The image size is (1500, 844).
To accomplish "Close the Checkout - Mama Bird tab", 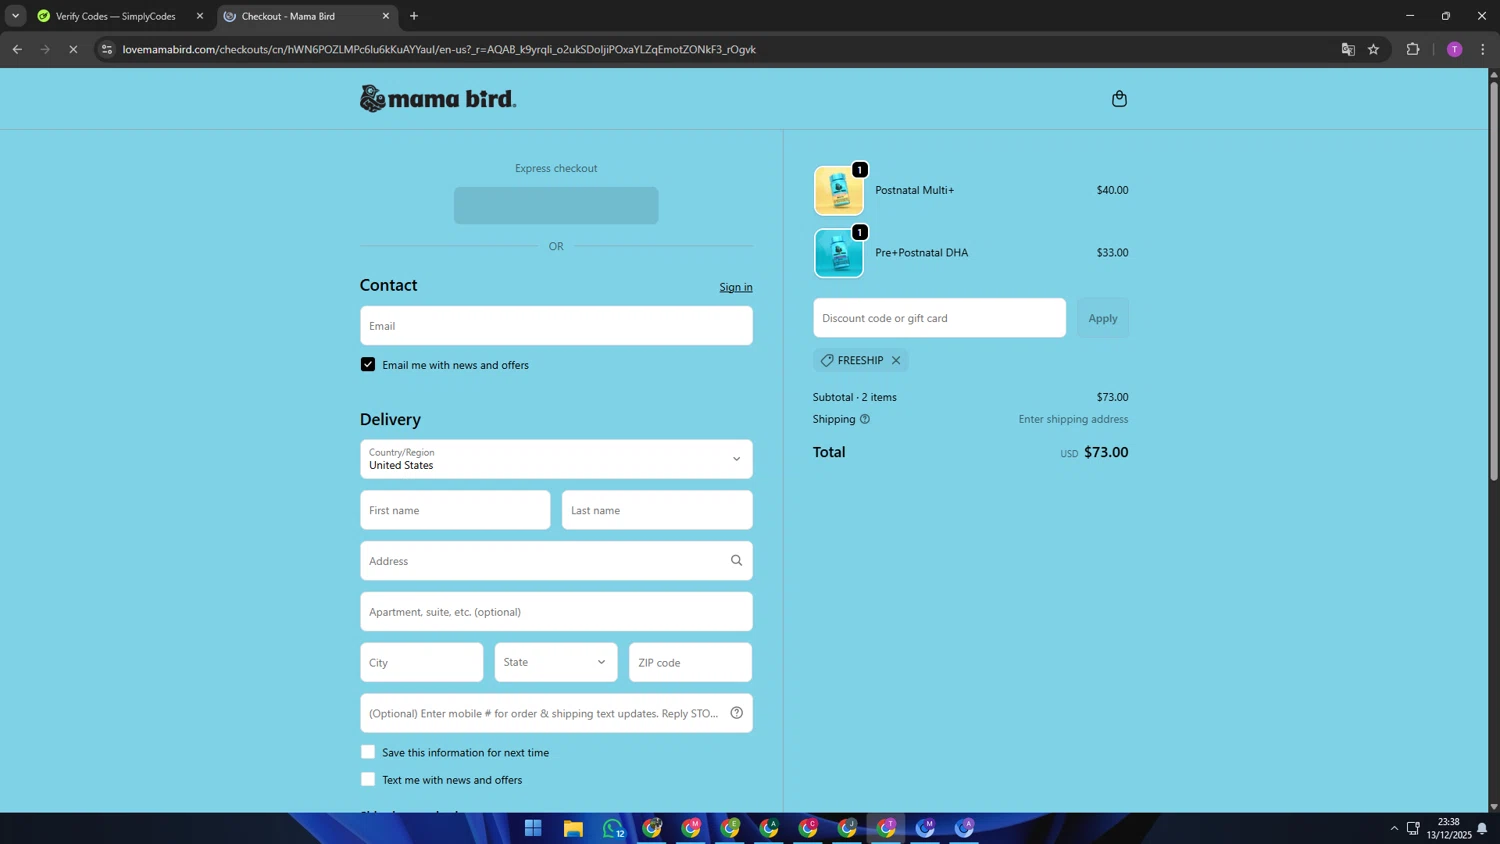I will (x=385, y=16).
